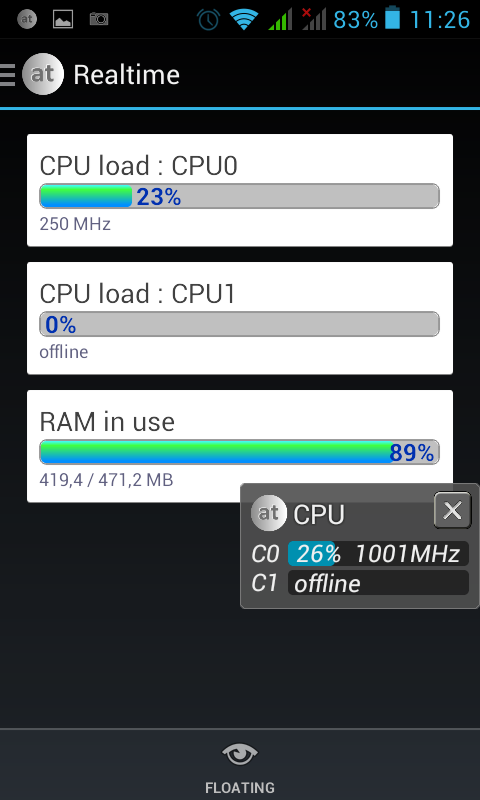This screenshot has width=480, height=800.
Task: Tap the 419,4 / 471,2 MB text
Action: point(106,480)
